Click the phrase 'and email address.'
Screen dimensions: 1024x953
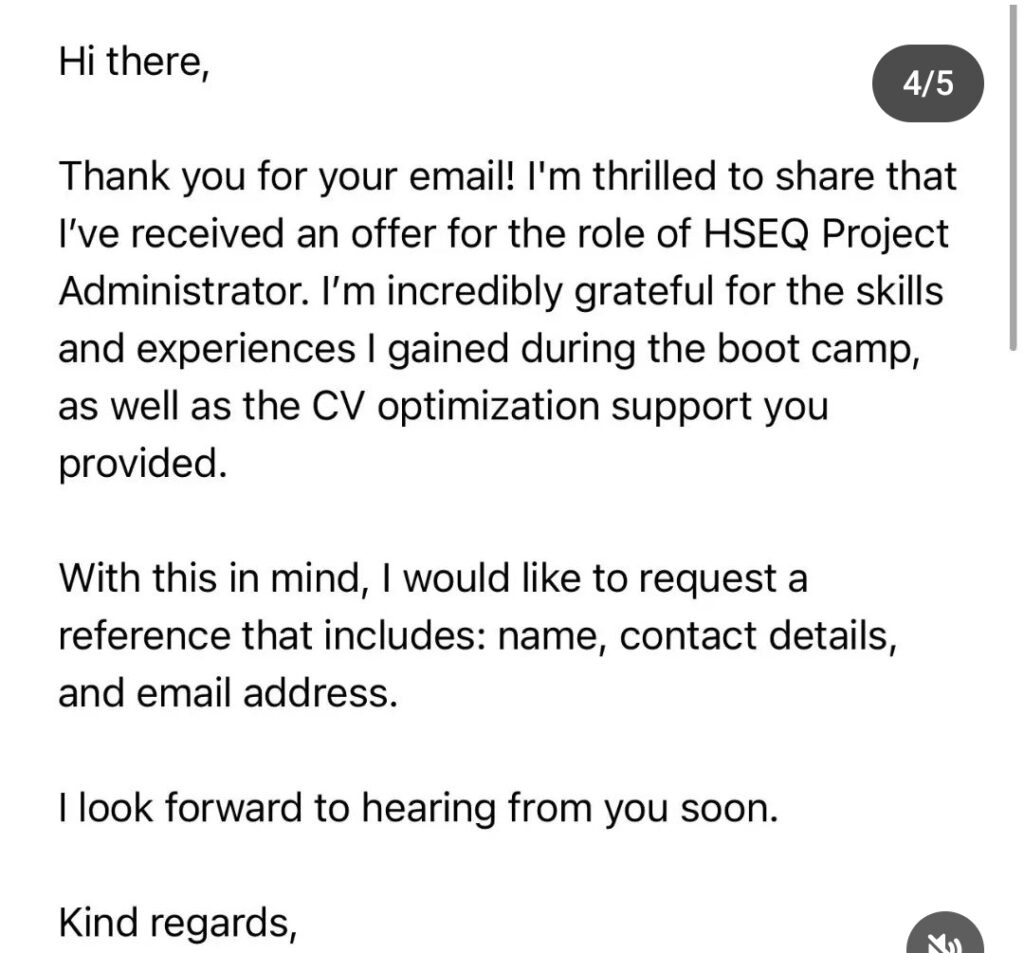(x=228, y=693)
